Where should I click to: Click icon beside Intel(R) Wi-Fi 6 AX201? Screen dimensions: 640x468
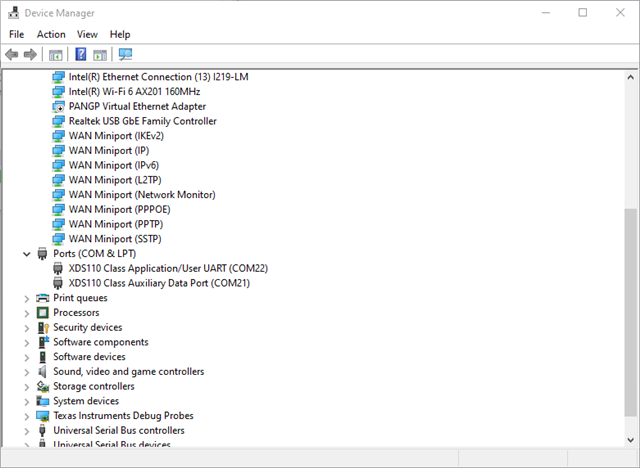click(x=58, y=92)
